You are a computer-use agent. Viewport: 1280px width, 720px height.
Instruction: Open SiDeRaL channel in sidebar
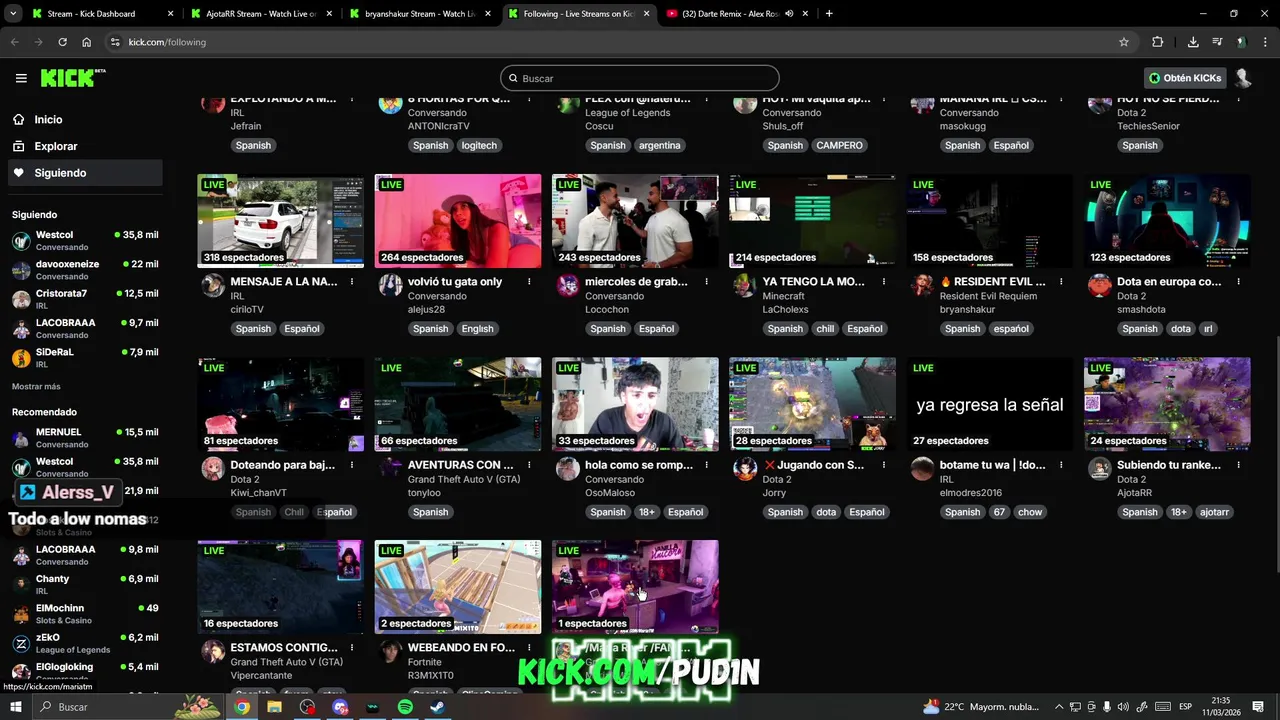(x=84, y=358)
